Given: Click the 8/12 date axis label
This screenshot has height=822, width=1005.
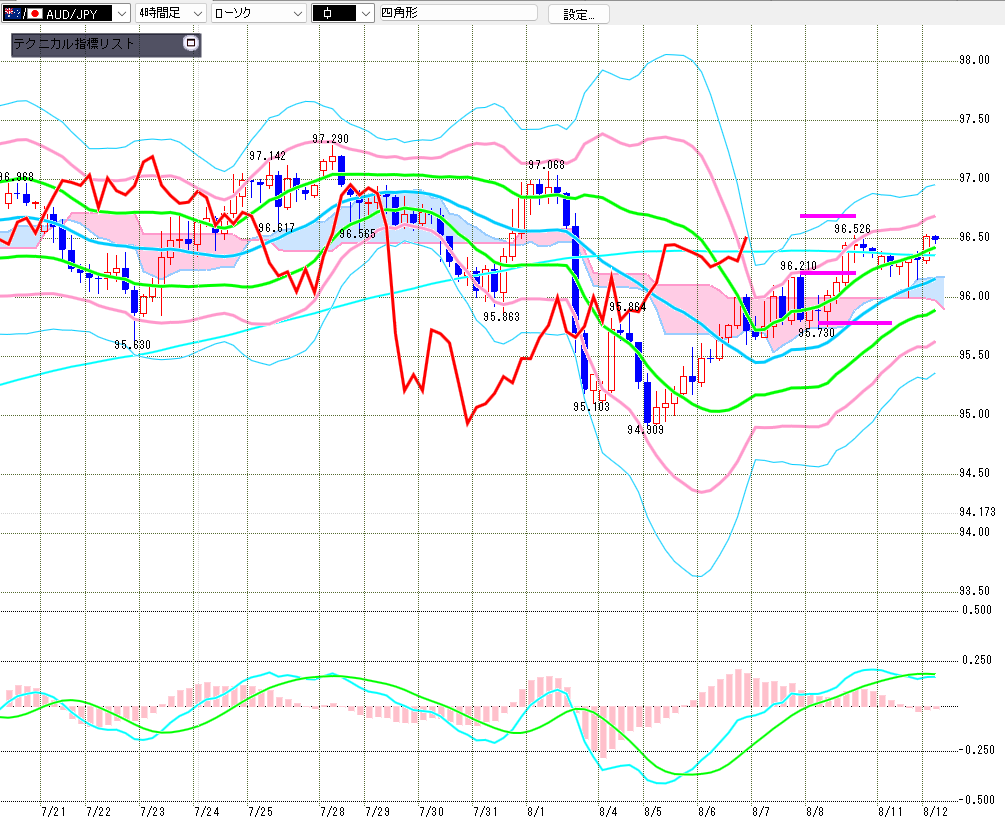Looking at the screenshot, I should [x=934, y=812].
